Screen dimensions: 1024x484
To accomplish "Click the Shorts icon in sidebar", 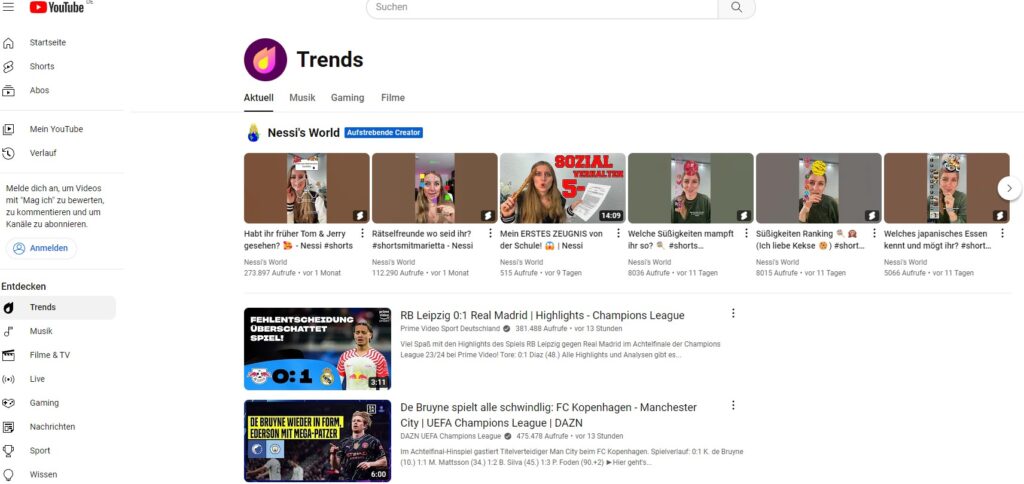I will 8,67.
